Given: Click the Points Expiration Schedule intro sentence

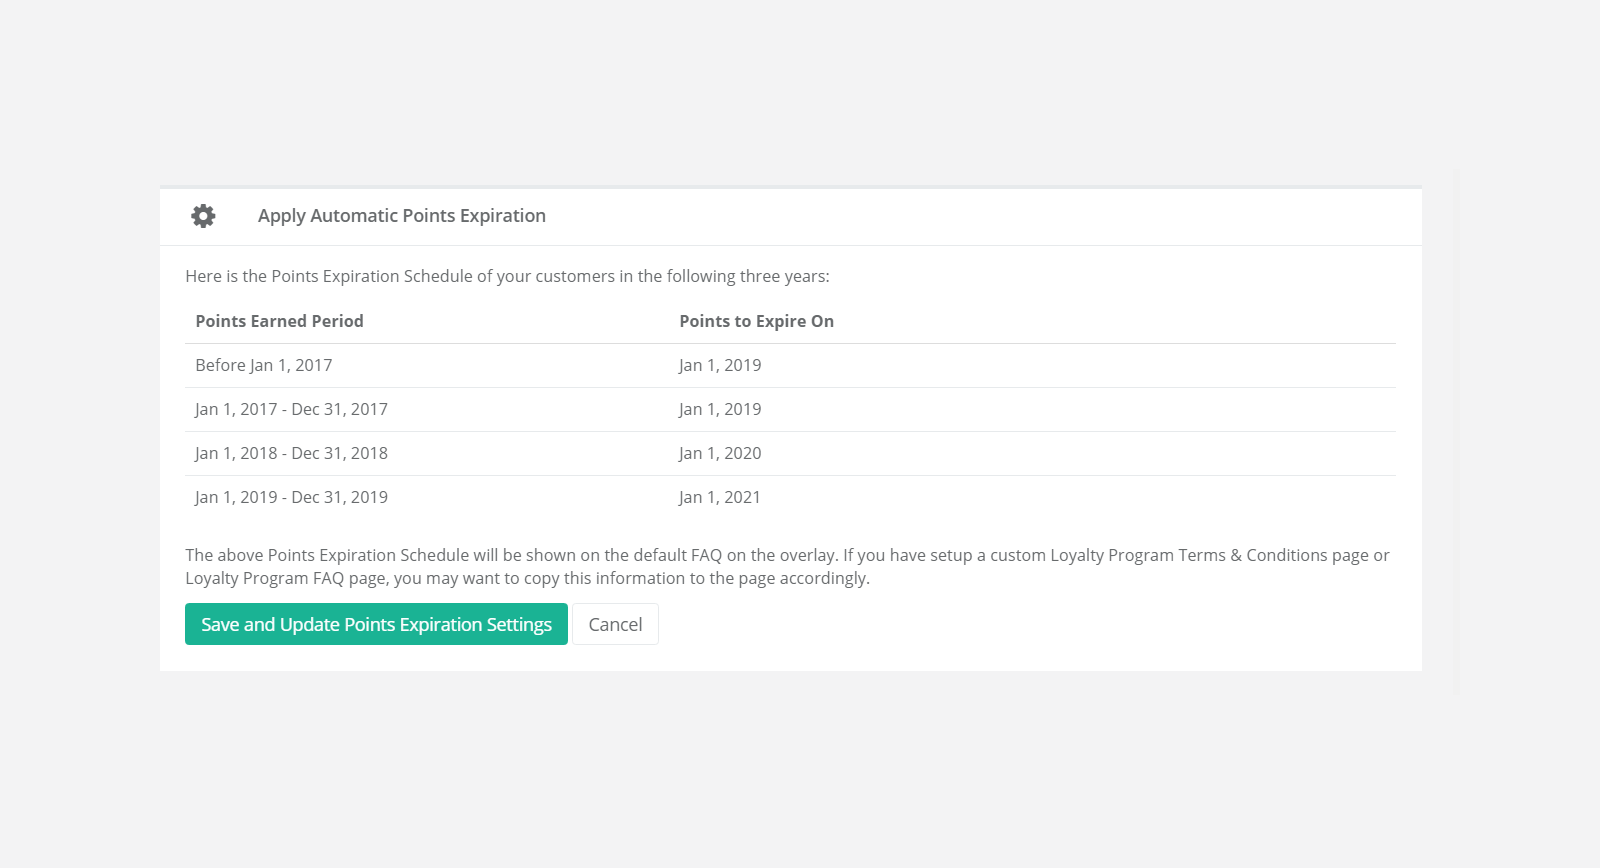Looking at the screenshot, I should (x=506, y=276).
